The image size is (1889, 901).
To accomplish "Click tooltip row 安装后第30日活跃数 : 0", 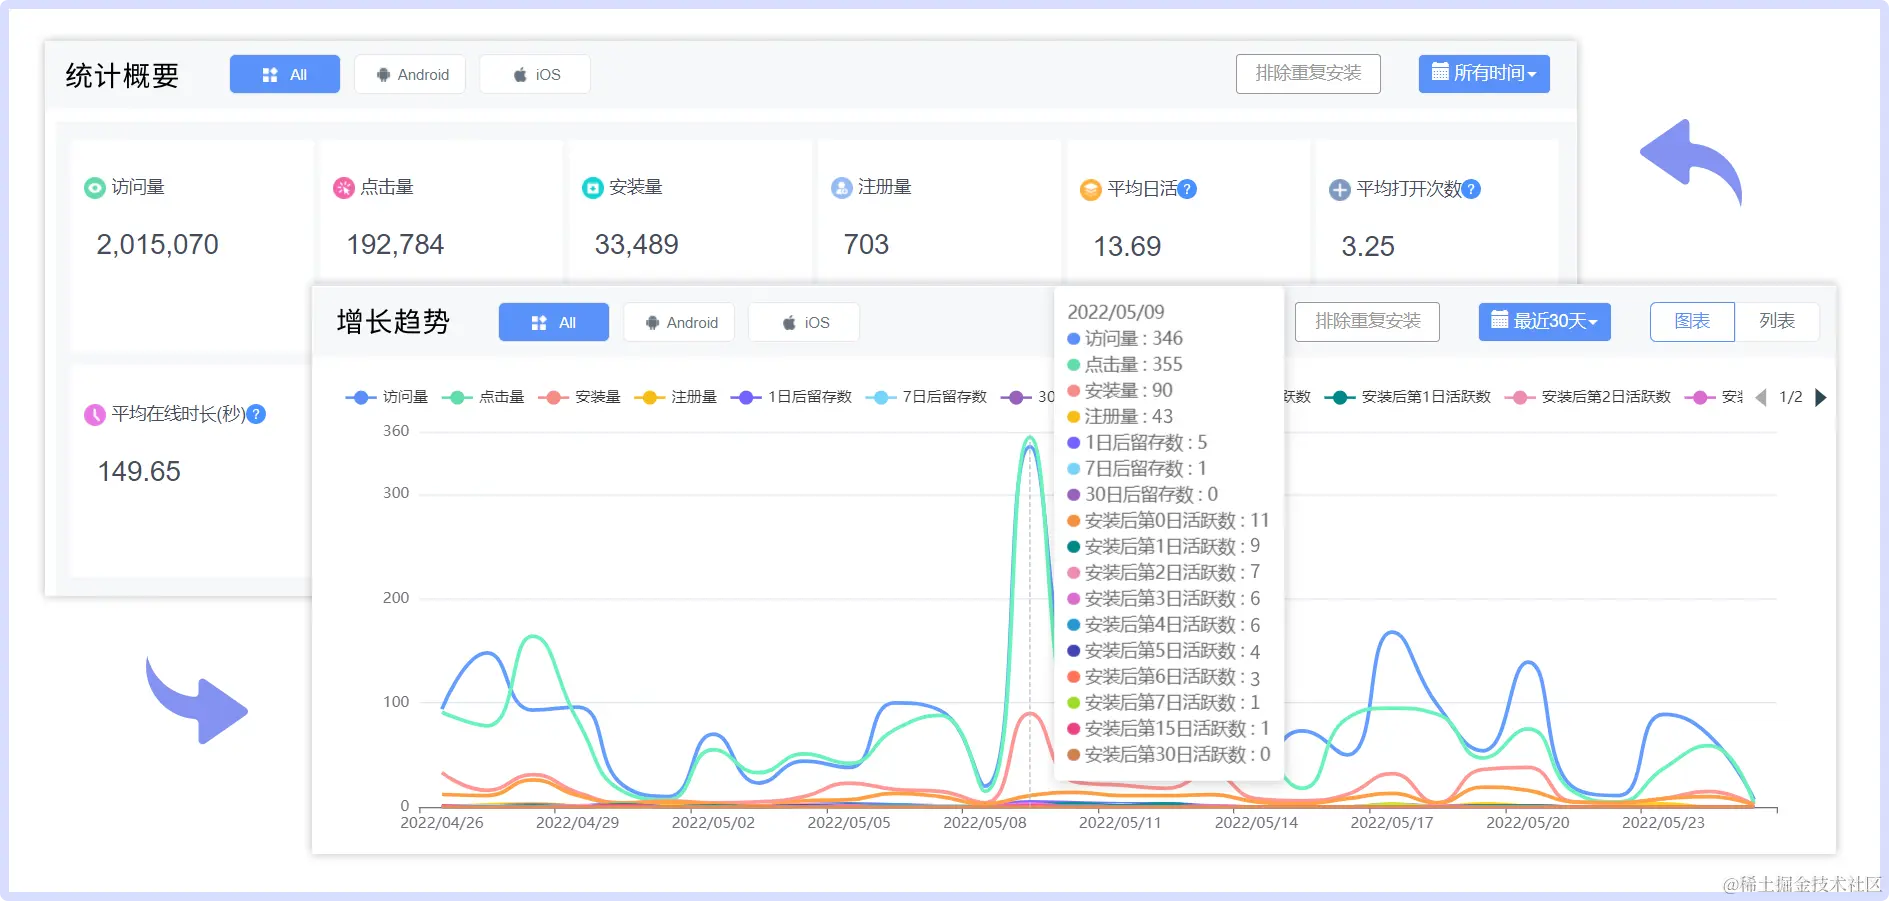I will (1169, 754).
